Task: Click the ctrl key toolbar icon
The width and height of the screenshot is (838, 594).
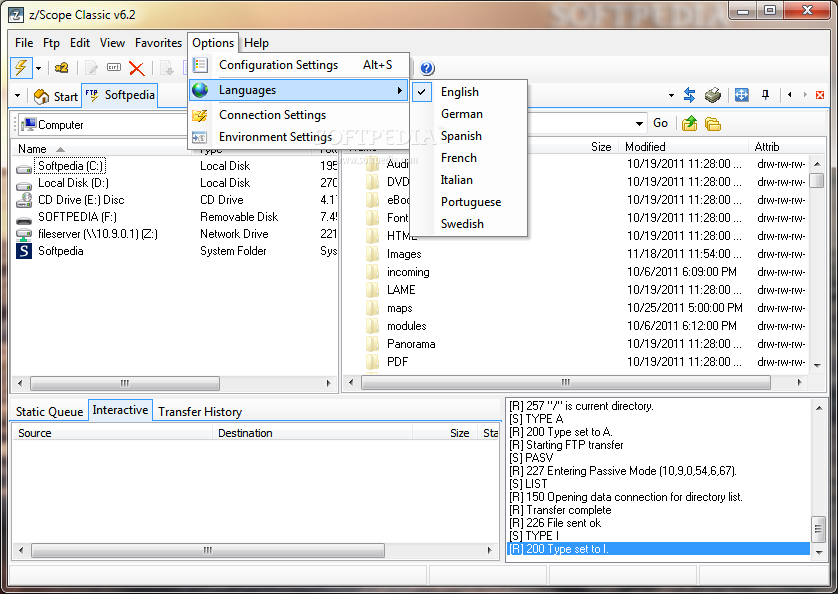Action: [x=114, y=67]
